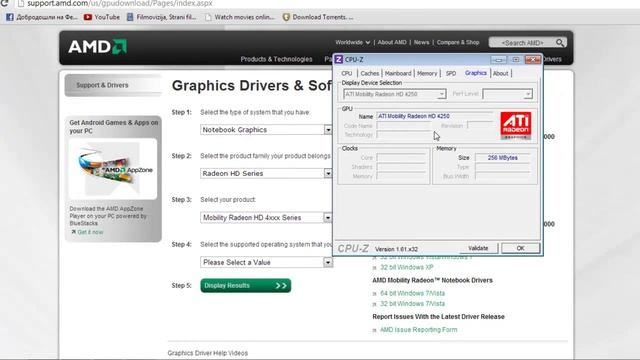Click the Report Issues With the Latest Driver Release heading

click(x=438, y=317)
